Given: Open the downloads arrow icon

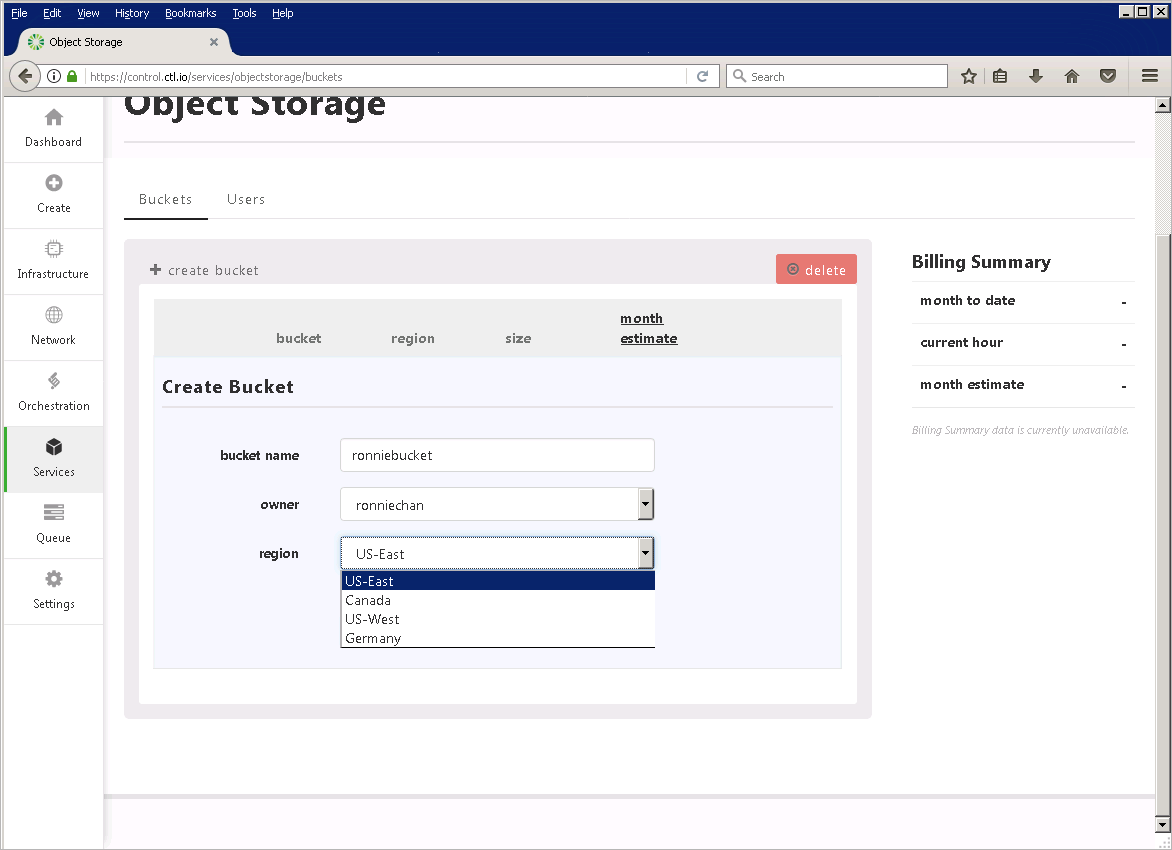Looking at the screenshot, I should (x=1036, y=76).
